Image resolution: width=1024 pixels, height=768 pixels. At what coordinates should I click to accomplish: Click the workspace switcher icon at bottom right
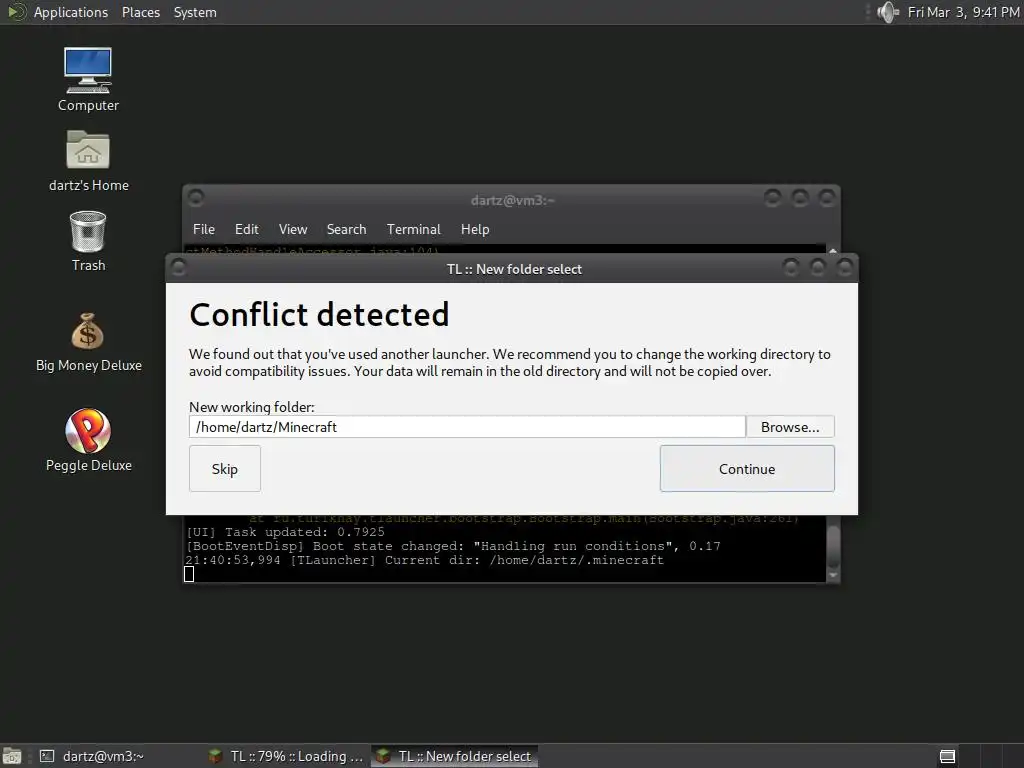click(x=947, y=756)
